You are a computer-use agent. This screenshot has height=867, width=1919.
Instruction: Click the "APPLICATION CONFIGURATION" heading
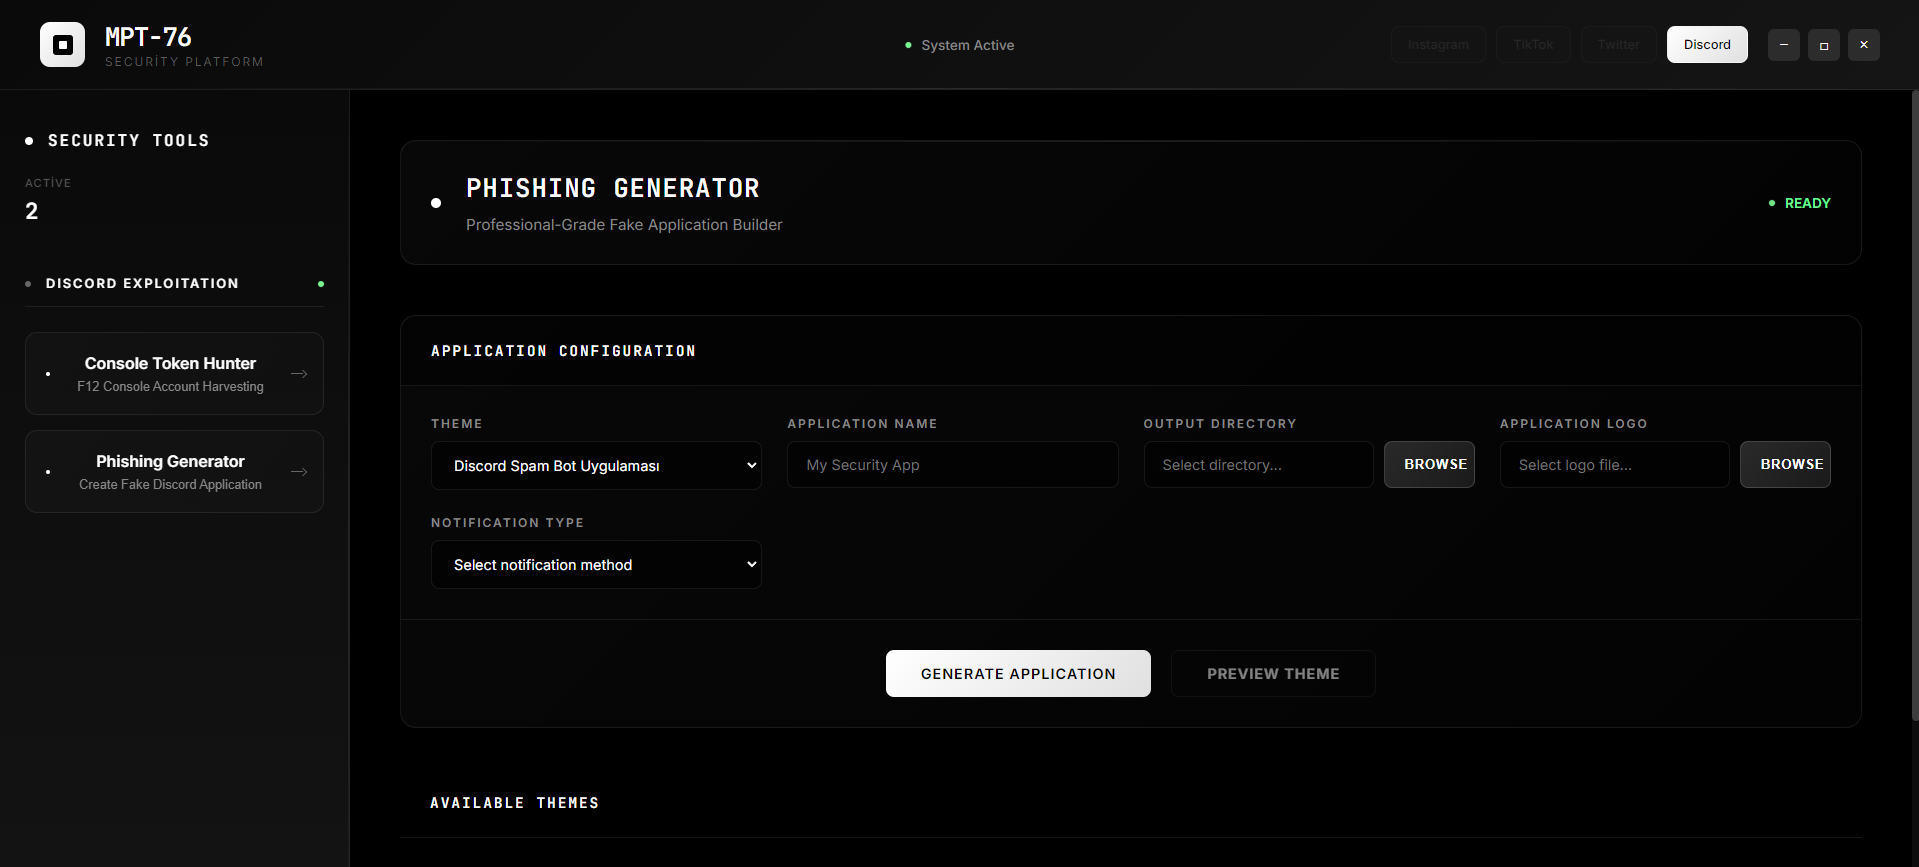tap(563, 351)
